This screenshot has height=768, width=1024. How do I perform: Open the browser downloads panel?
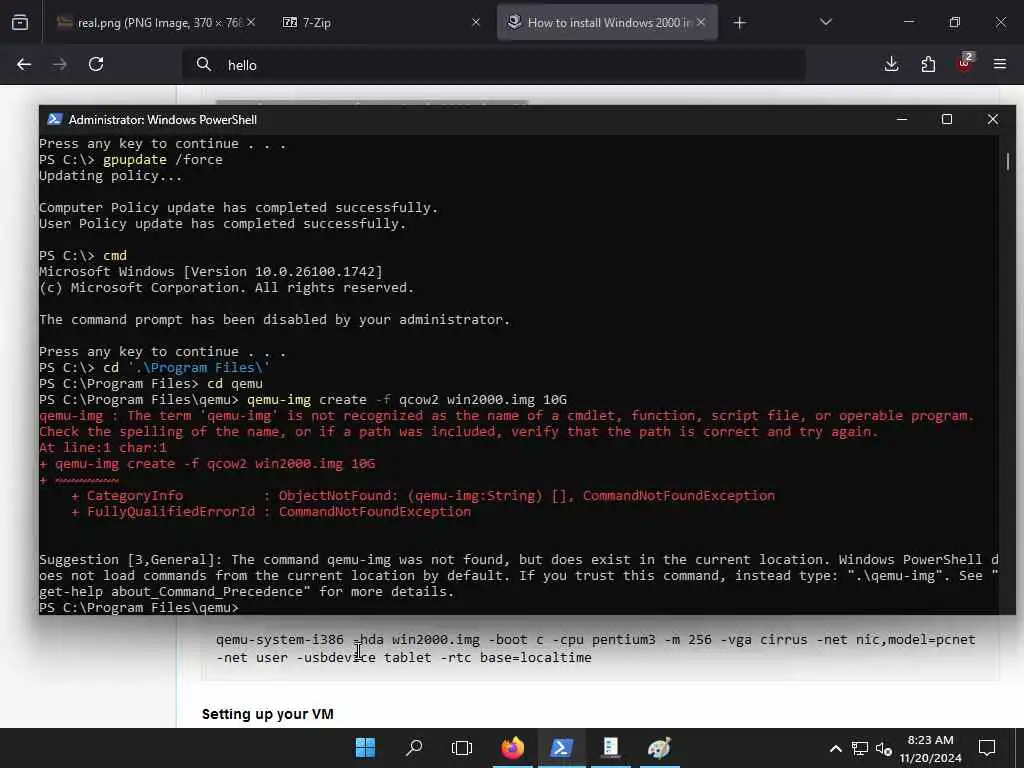coord(891,64)
